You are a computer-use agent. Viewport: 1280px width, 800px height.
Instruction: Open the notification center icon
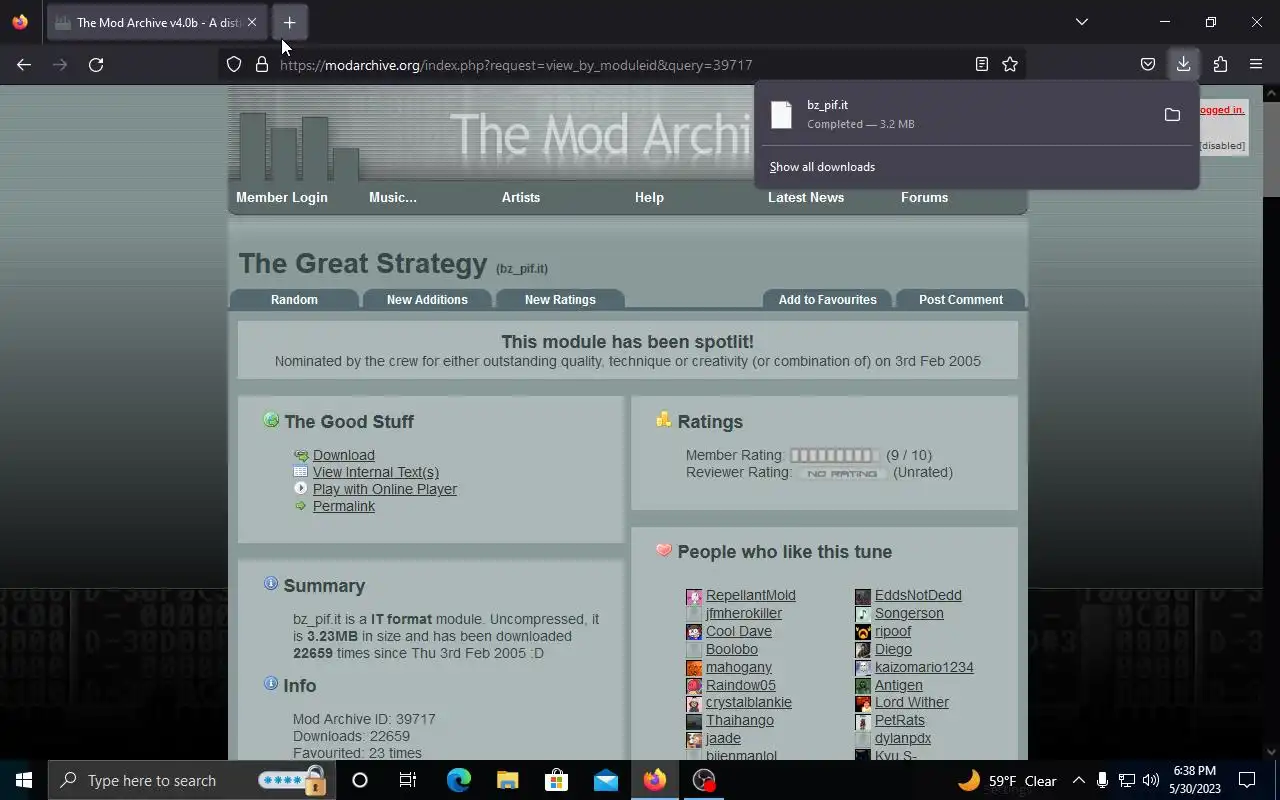coord(1247,780)
